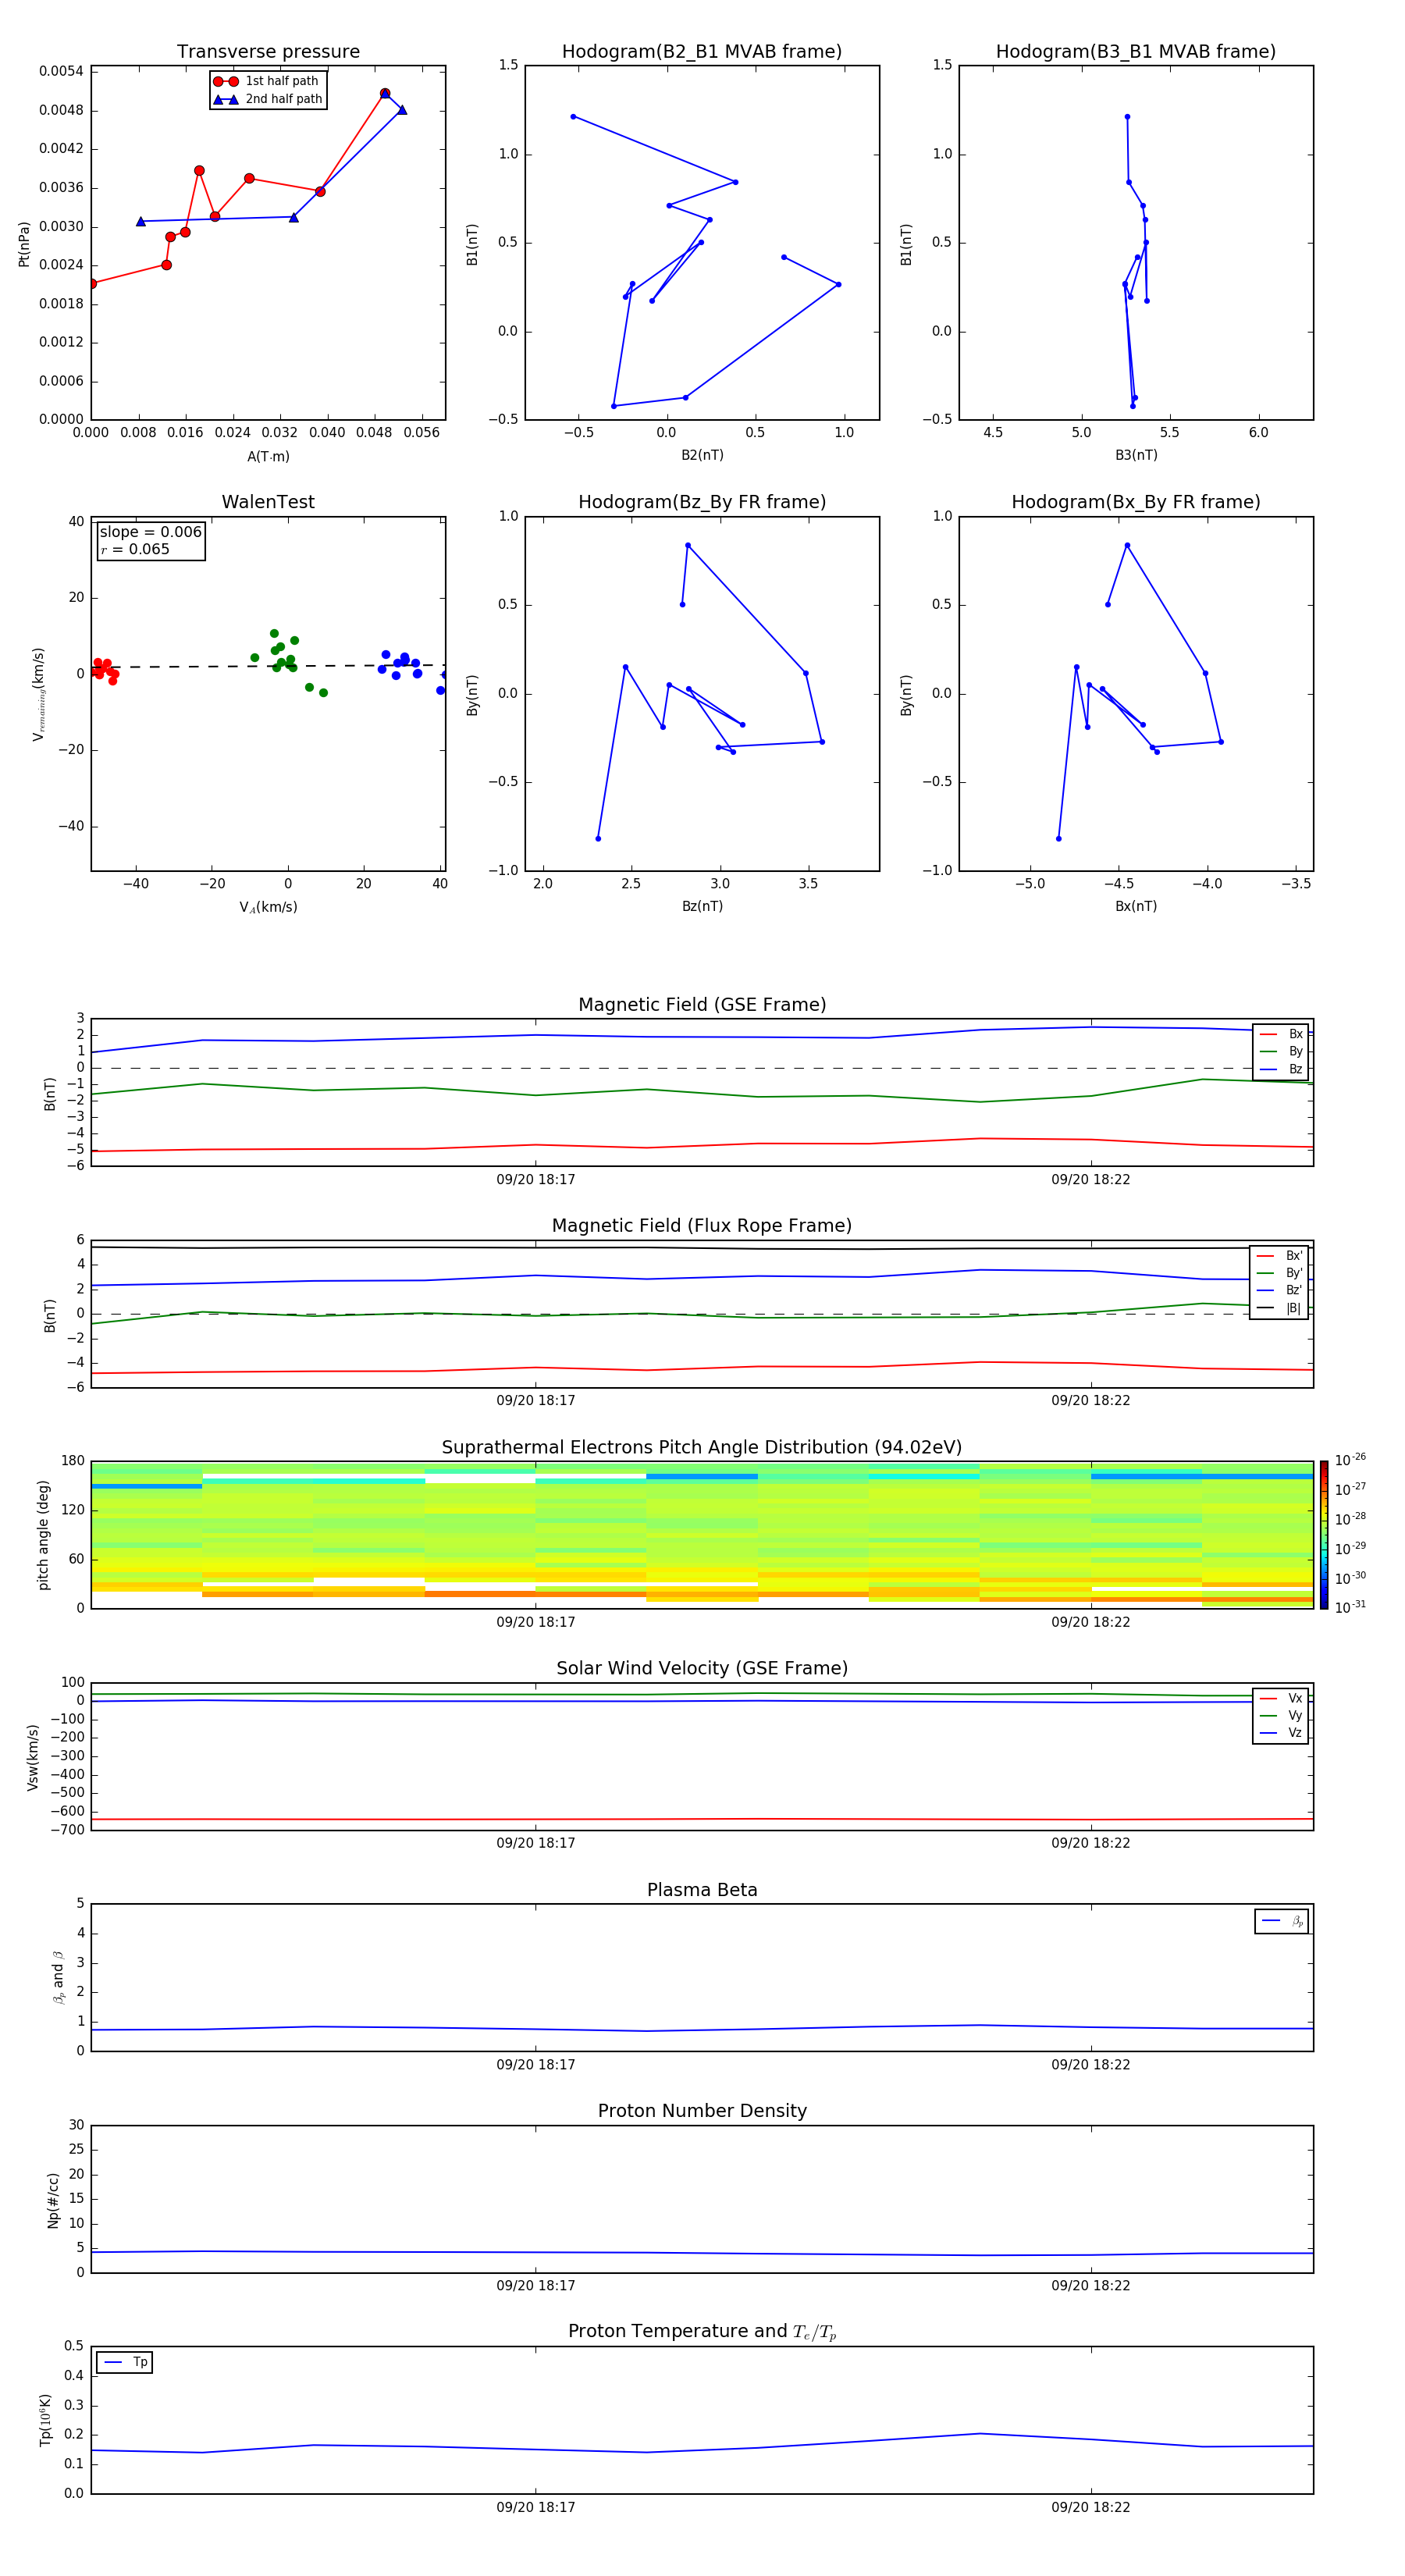The image size is (1405, 2576).
Task: Click the "VA(km/s)" x-axis label
Action: (x=268, y=908)
